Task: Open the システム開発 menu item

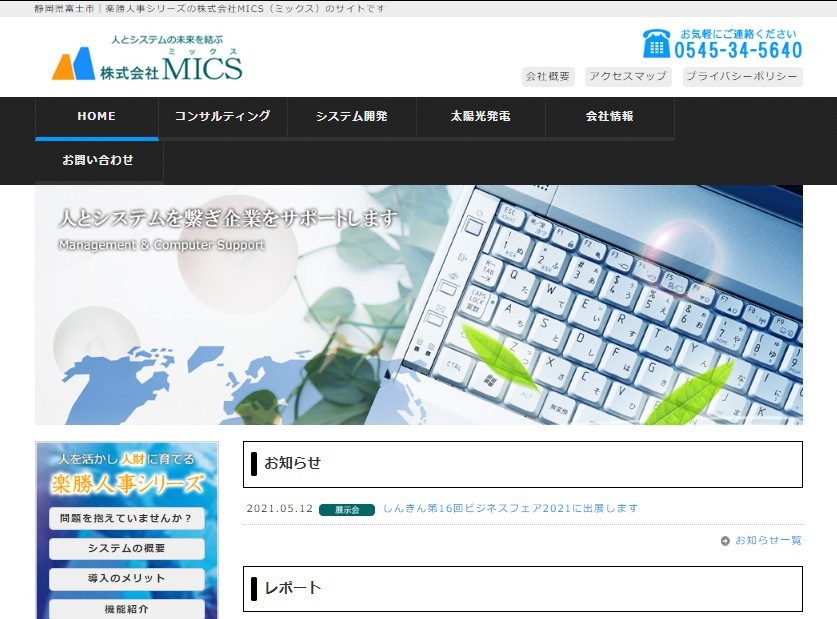Action: pyautogui.click(x=352, y=116)
